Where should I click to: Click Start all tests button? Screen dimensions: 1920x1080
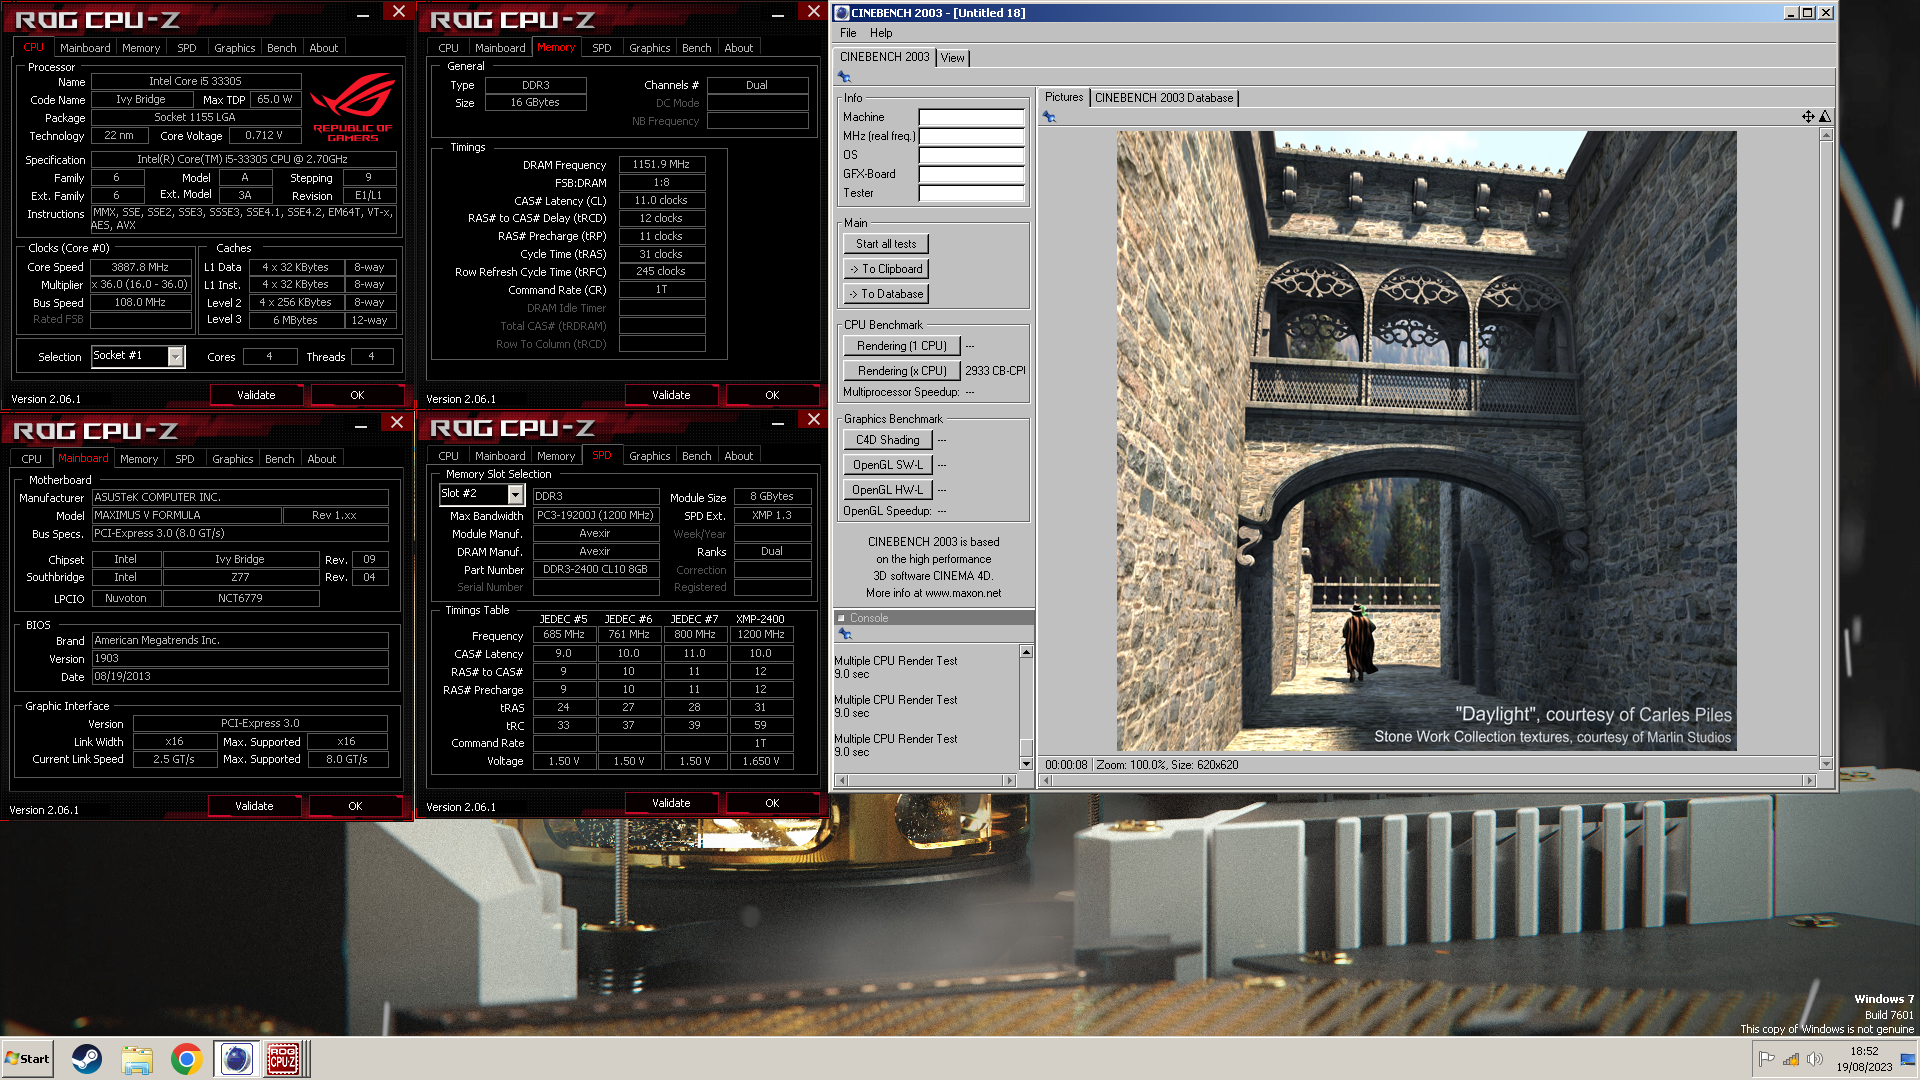point(886,244)
